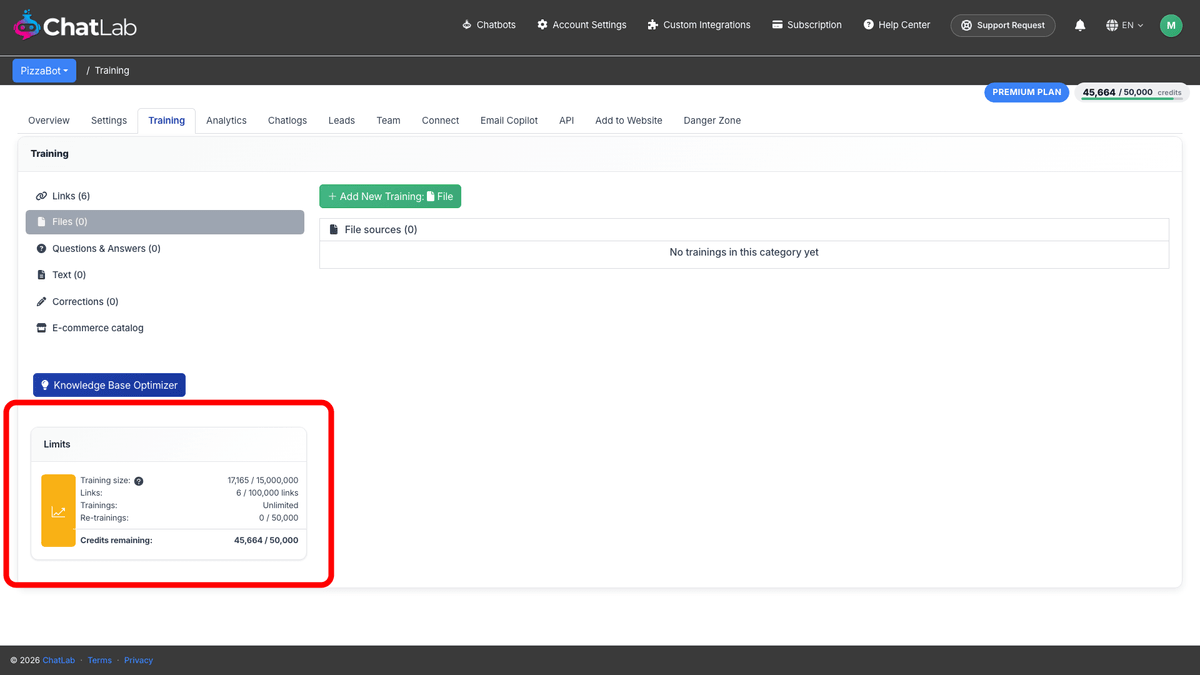The width and height of the screenshot is (1200, 675).
Task: Open the Privacy link in footer
Action: point(138,660)
